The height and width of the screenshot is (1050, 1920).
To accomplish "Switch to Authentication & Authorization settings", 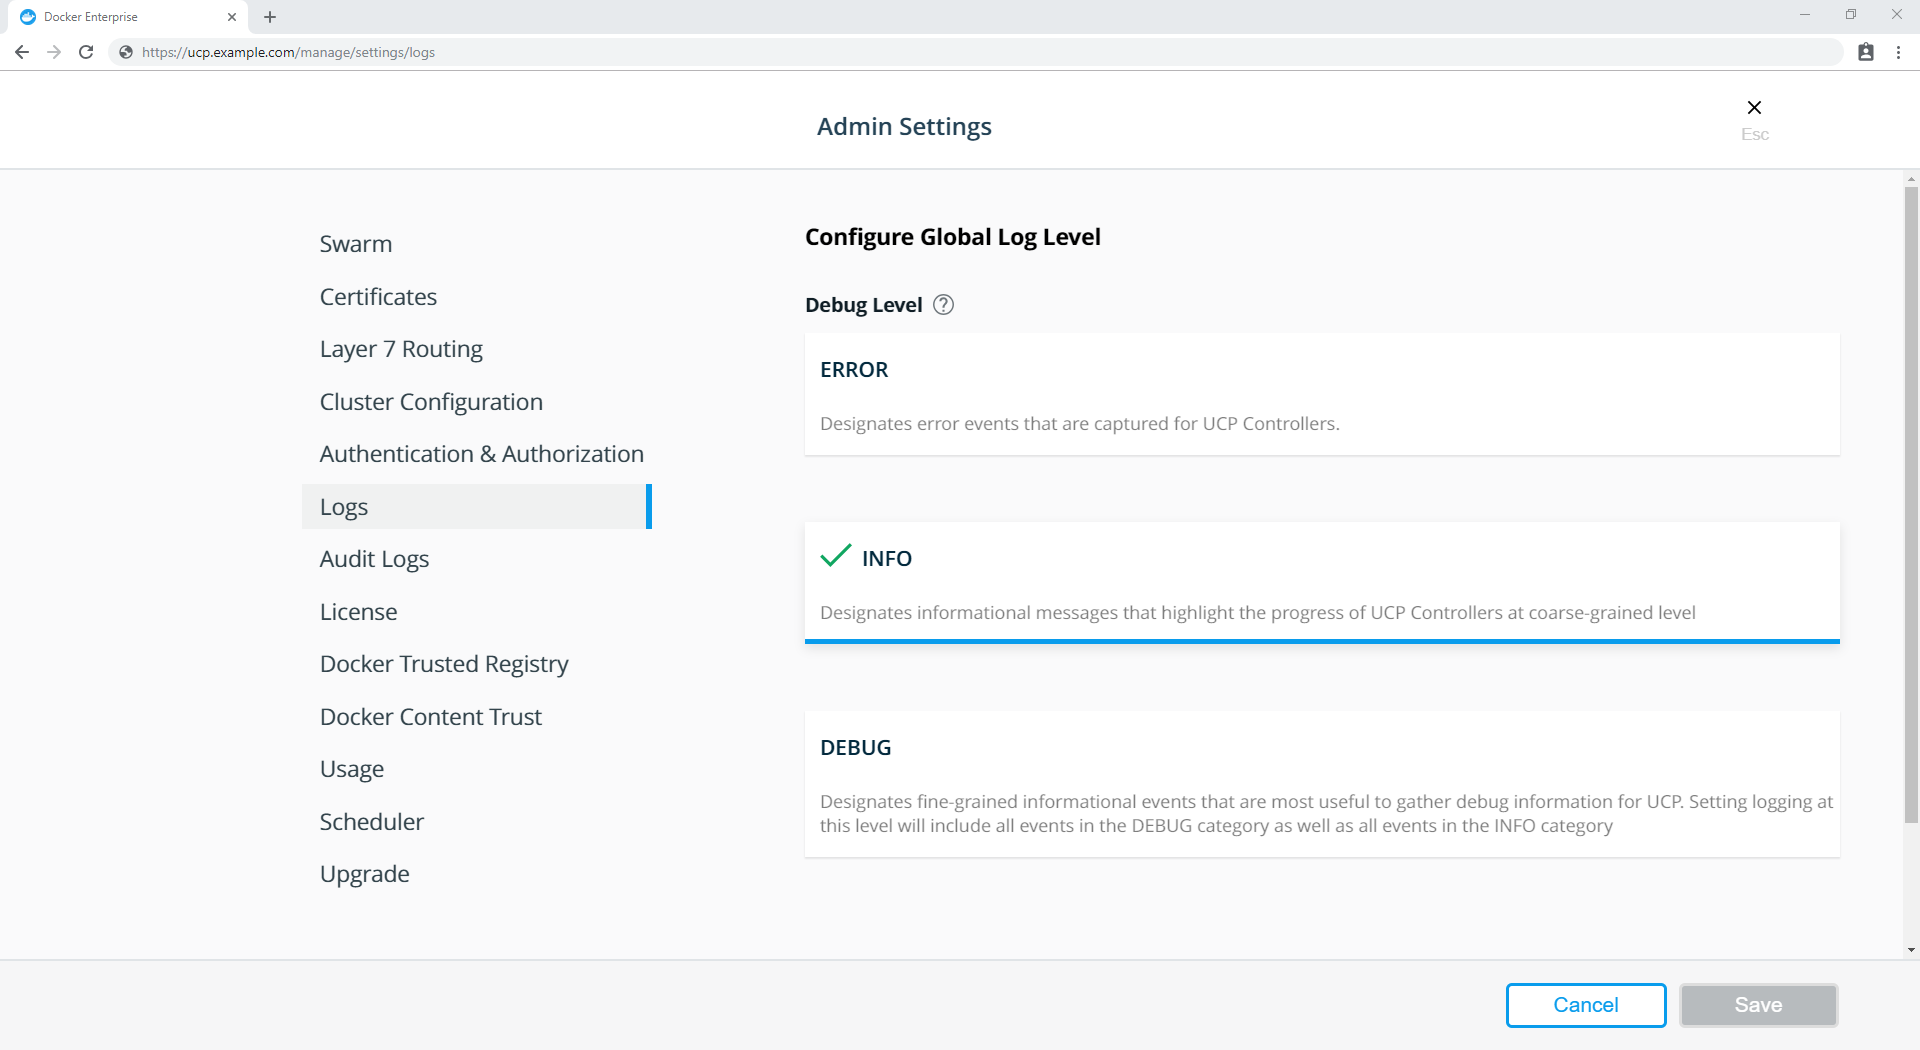I will (481, 454).
